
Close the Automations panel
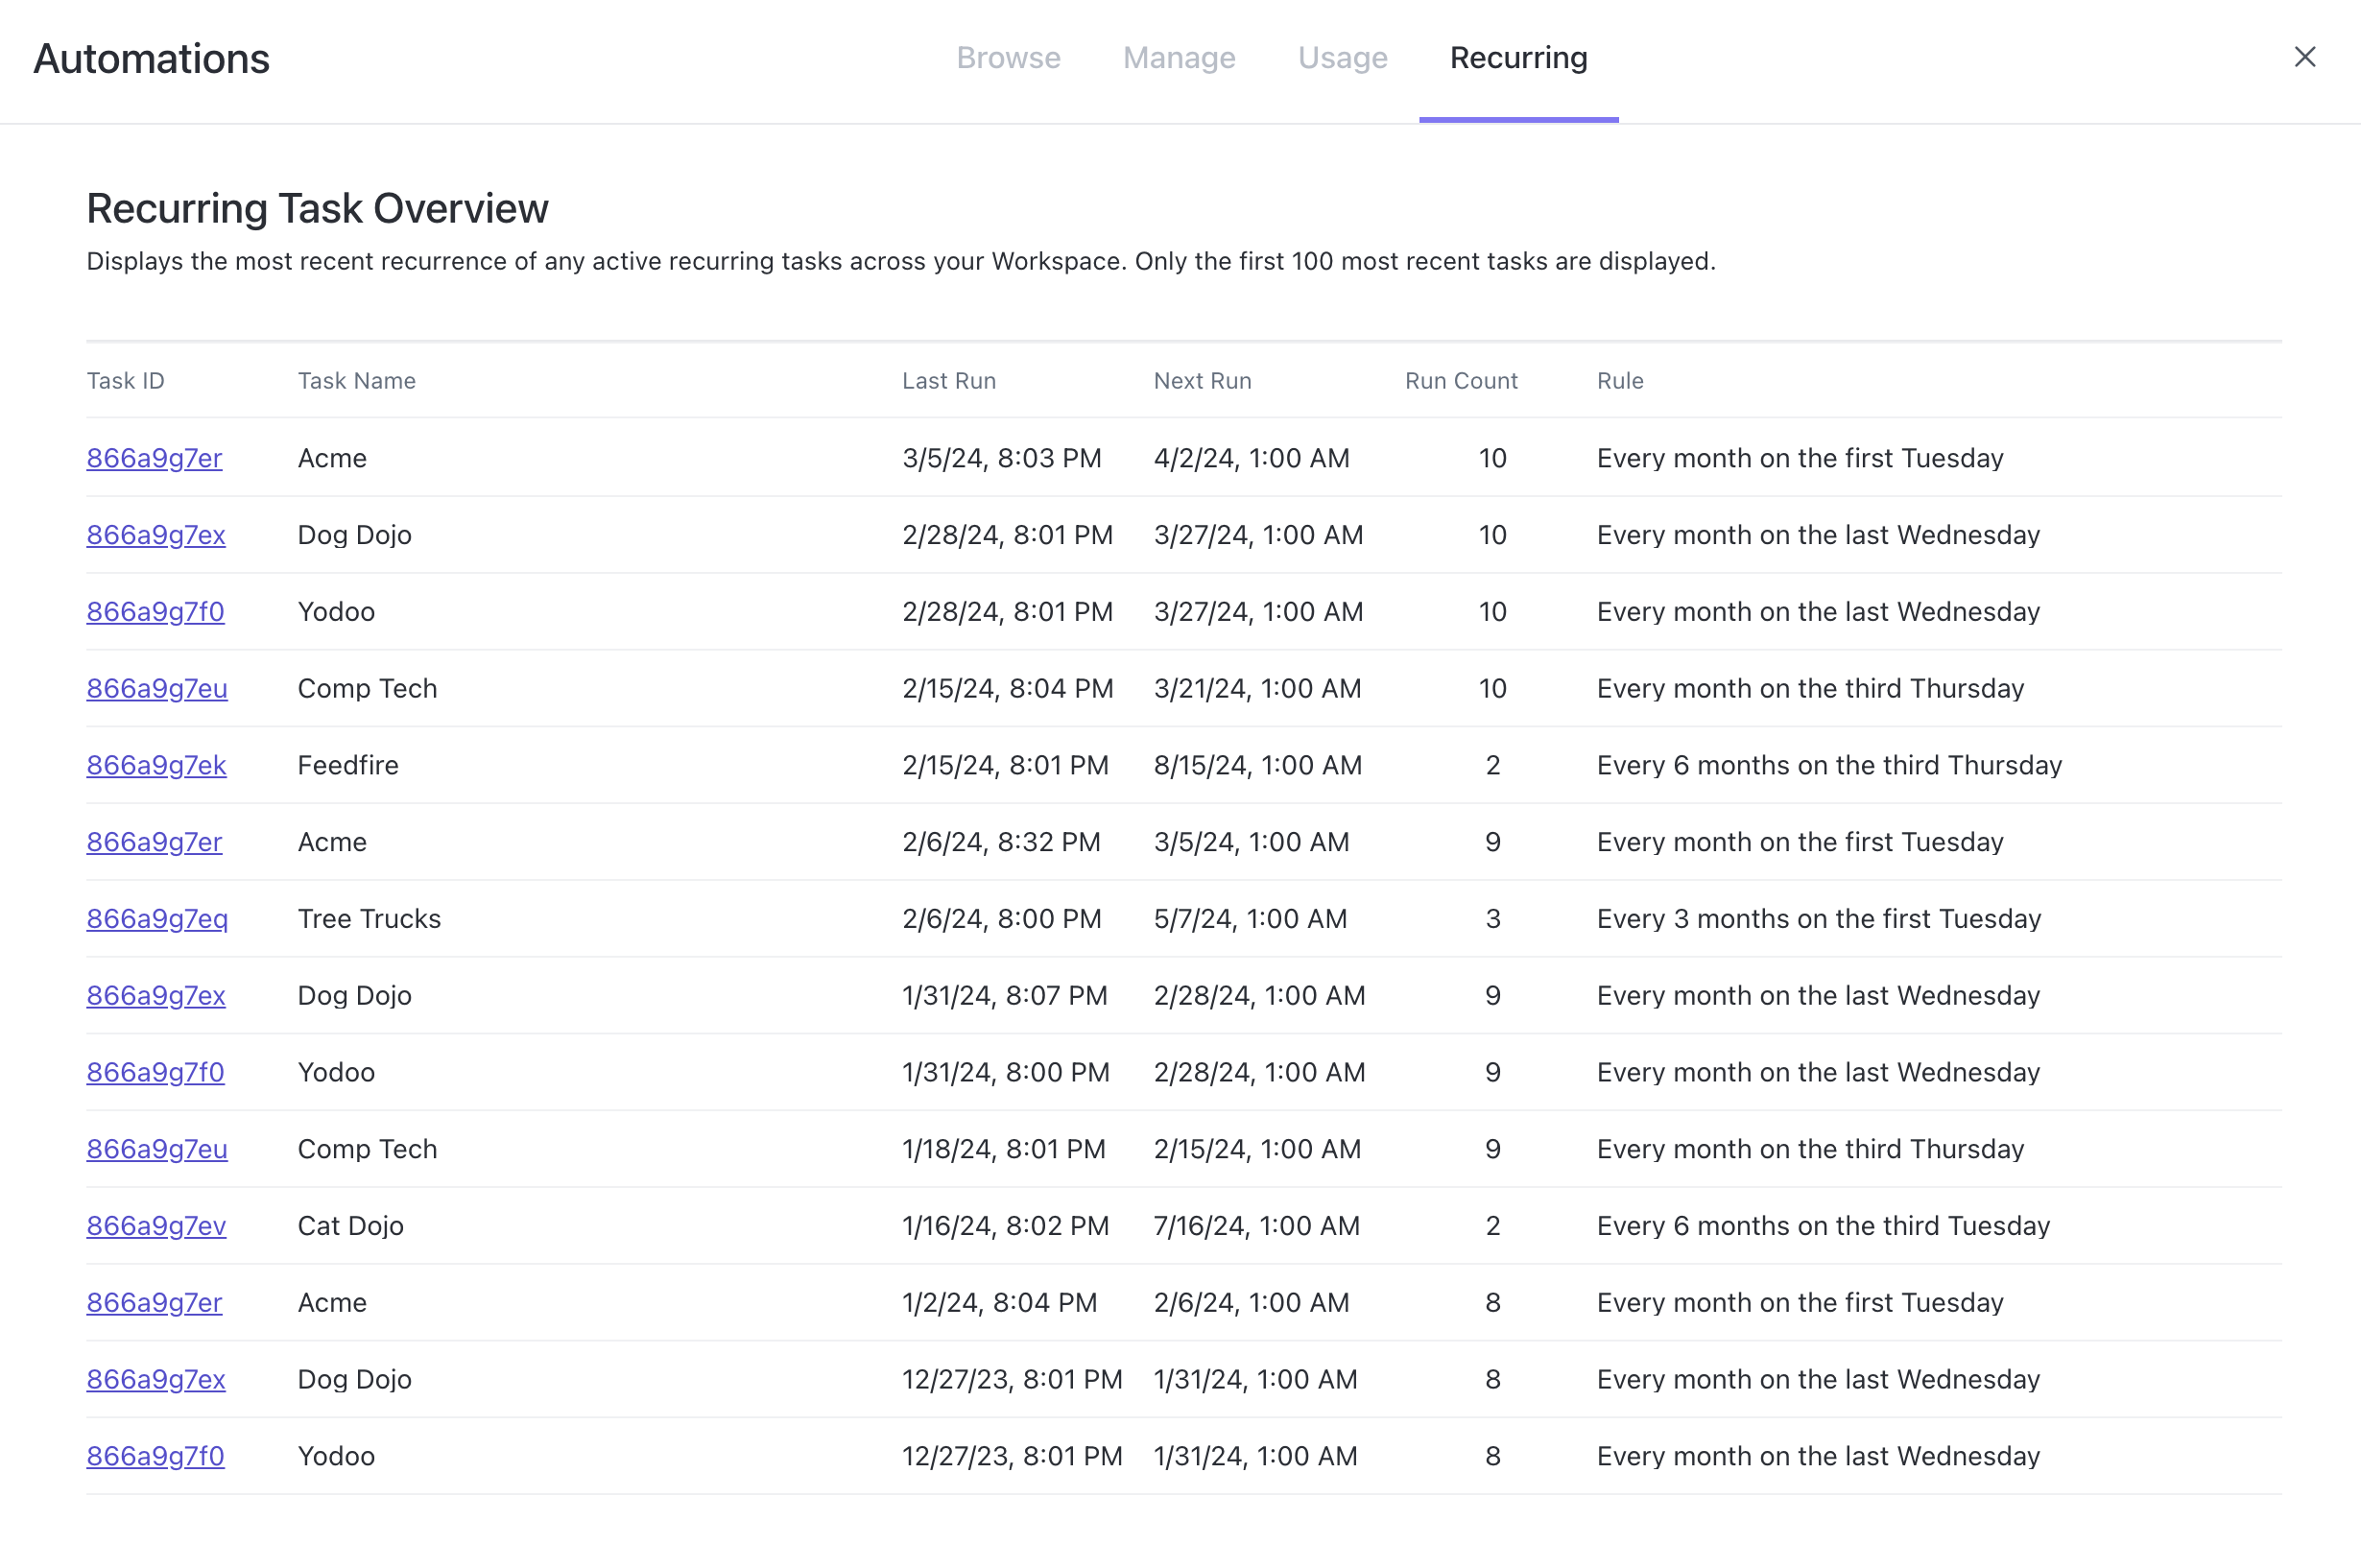(x=2305, y=57)
